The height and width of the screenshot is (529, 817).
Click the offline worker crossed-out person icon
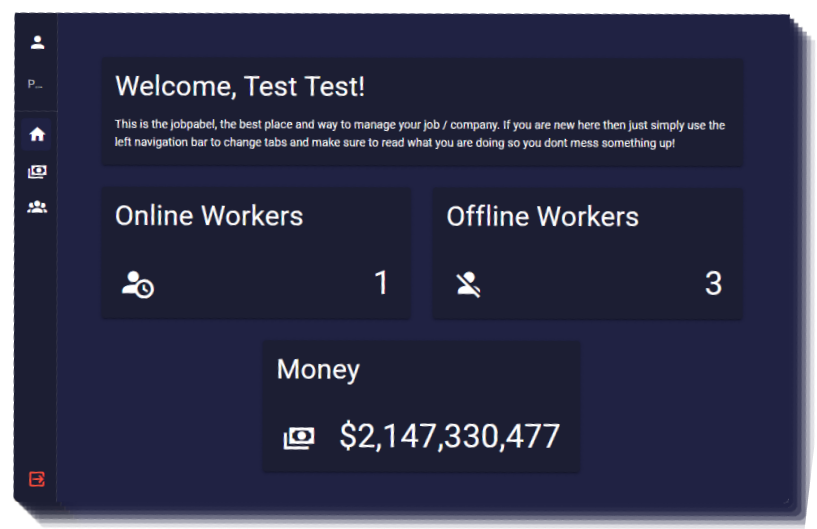click(x=468, y=285)
